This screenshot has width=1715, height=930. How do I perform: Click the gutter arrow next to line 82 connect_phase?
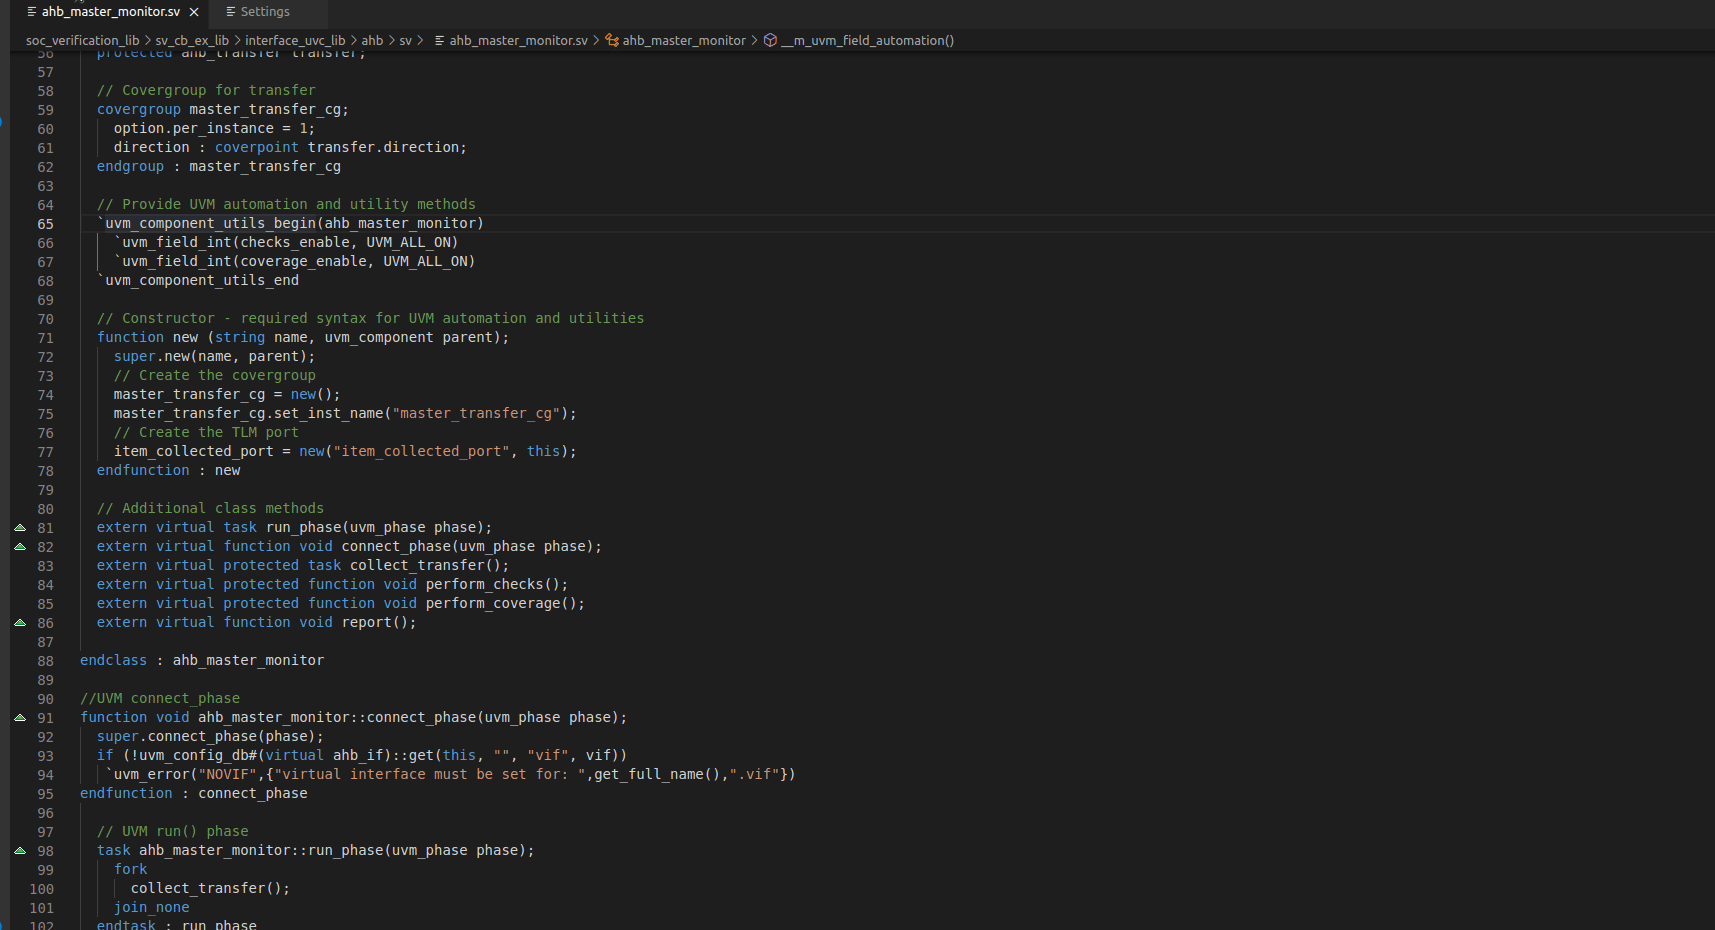click(20, 546)
